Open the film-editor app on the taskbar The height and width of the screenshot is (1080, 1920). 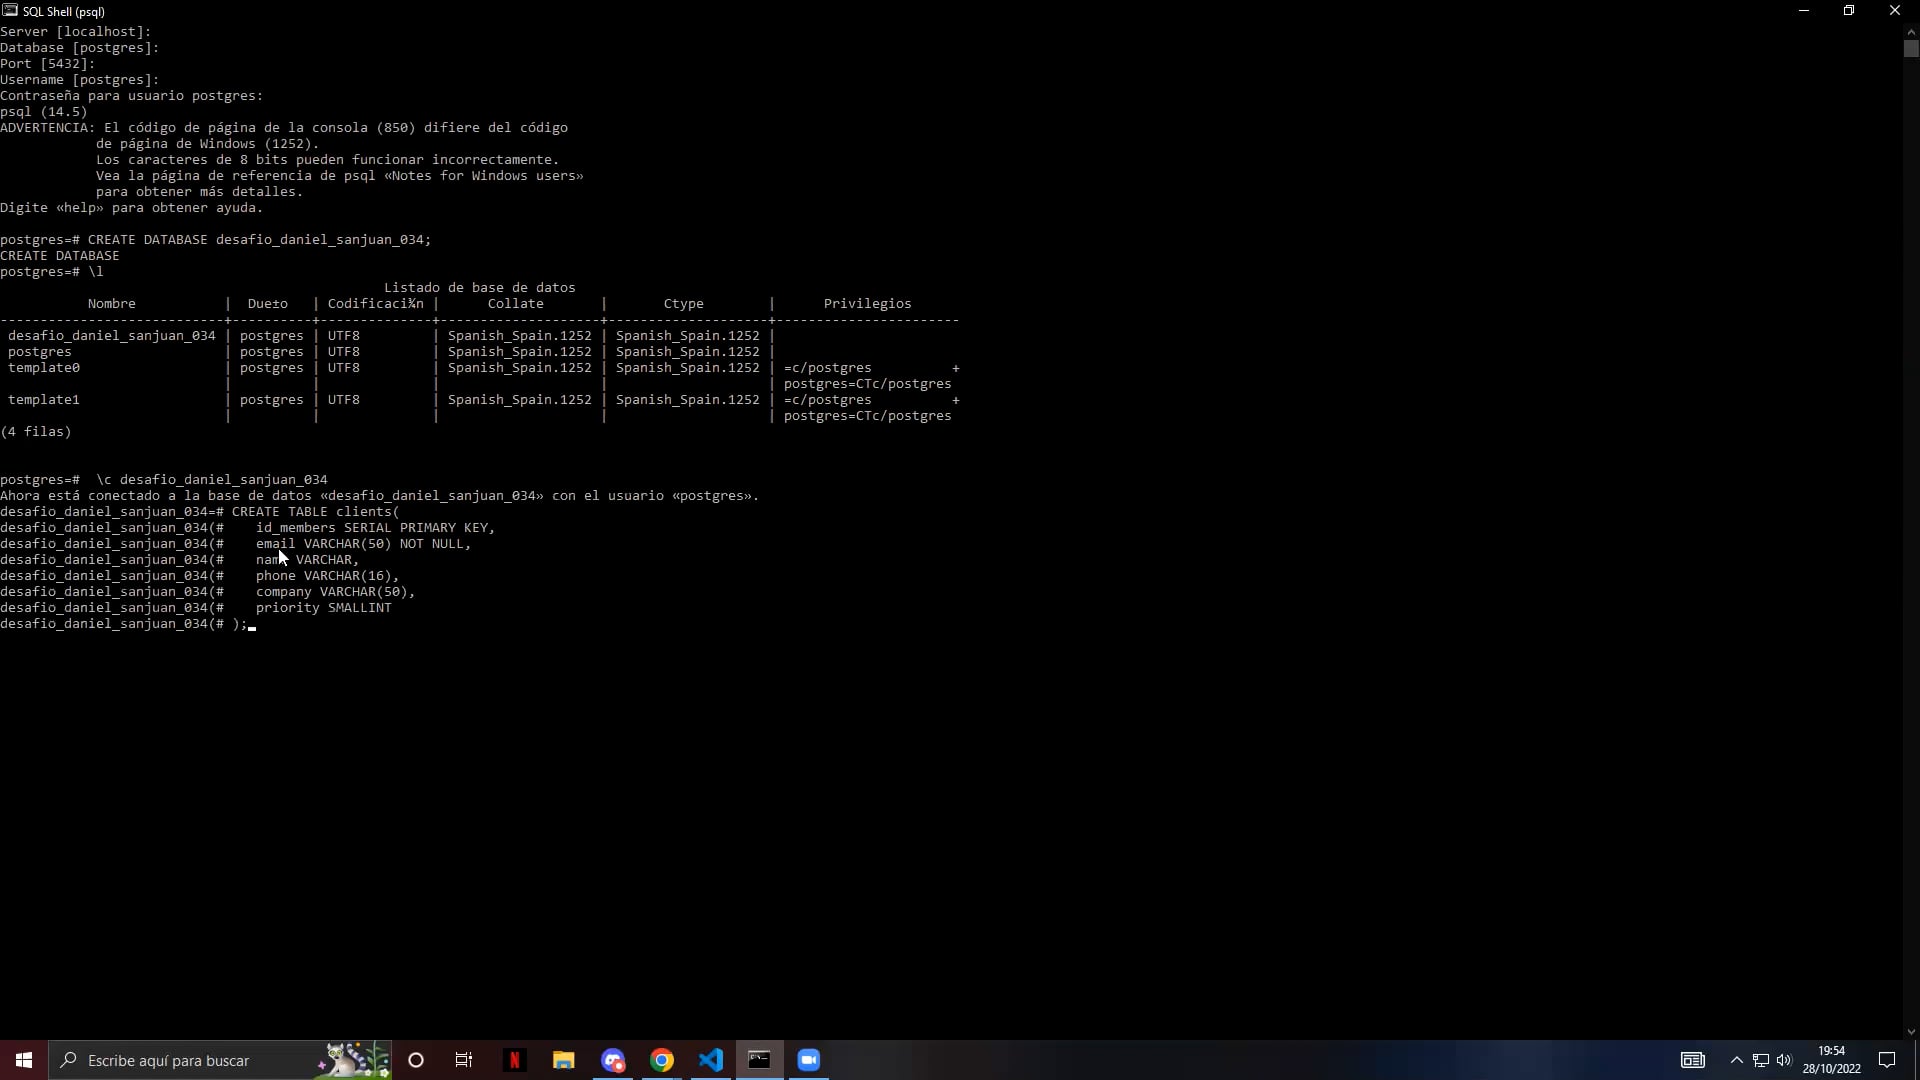pyautogui.click(x=464, y=1060)
